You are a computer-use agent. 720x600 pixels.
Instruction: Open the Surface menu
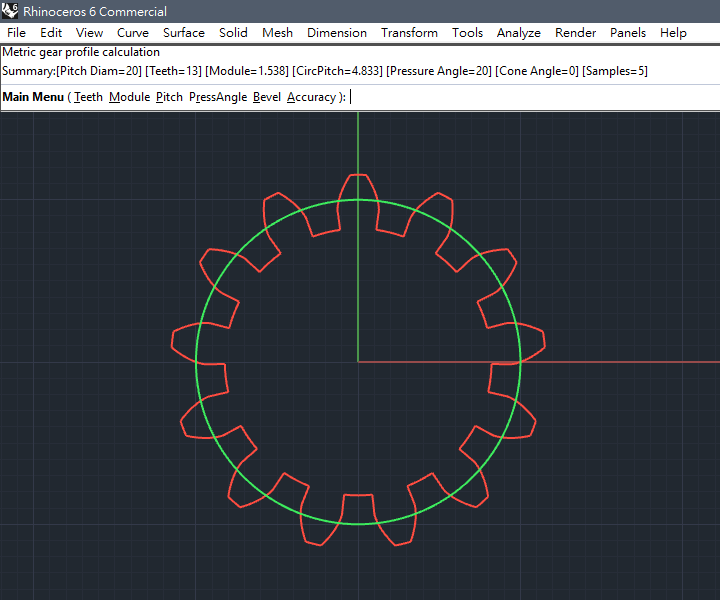[x=184, y=33]
